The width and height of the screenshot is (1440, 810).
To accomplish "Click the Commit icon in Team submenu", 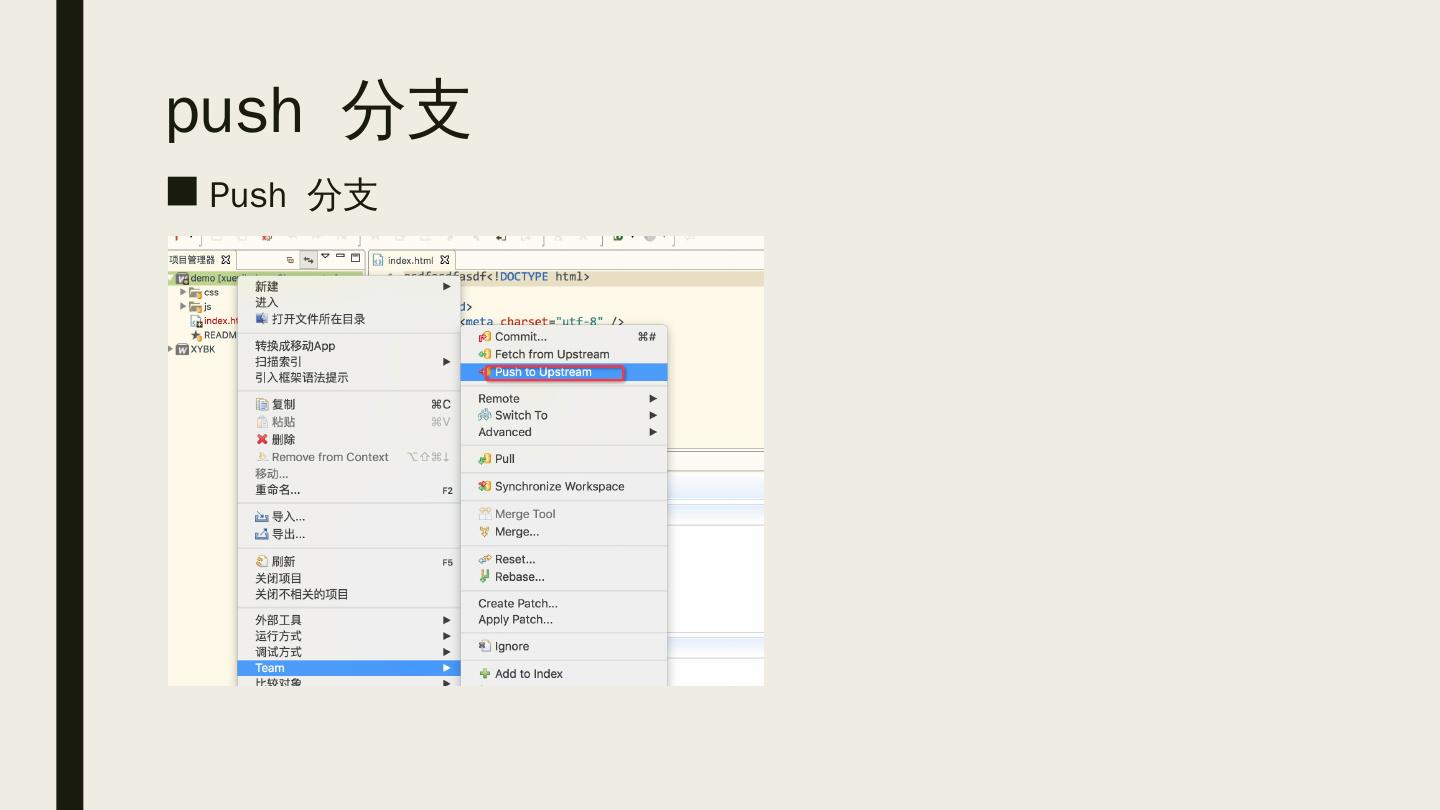I will point(485,337).
